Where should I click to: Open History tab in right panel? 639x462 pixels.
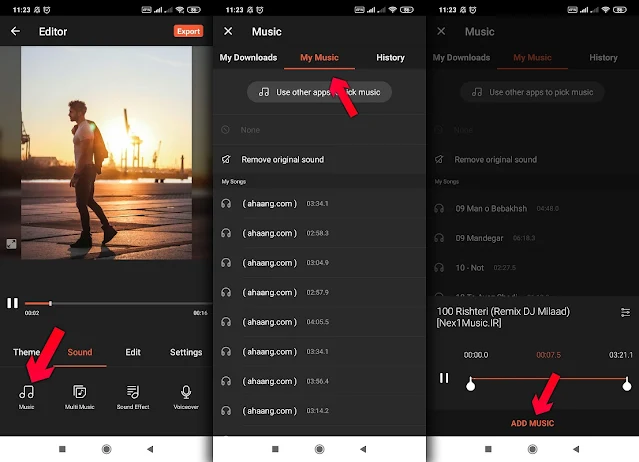(603, 57)
